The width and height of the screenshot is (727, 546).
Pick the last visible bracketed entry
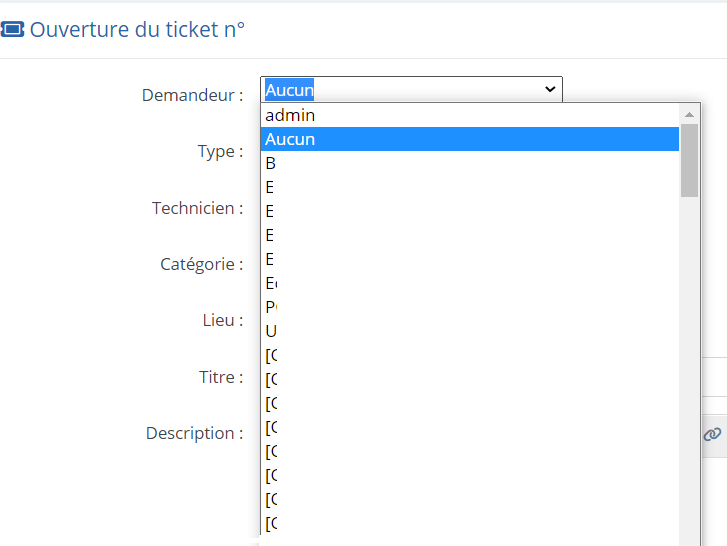point(470,523)
